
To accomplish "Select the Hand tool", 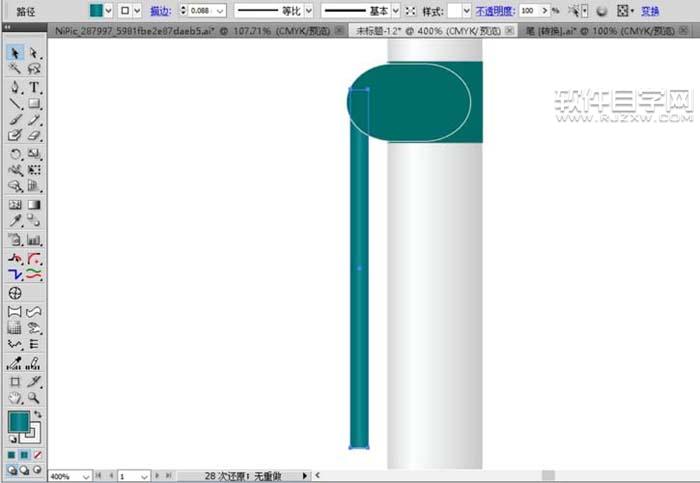I will click(15, 397).
